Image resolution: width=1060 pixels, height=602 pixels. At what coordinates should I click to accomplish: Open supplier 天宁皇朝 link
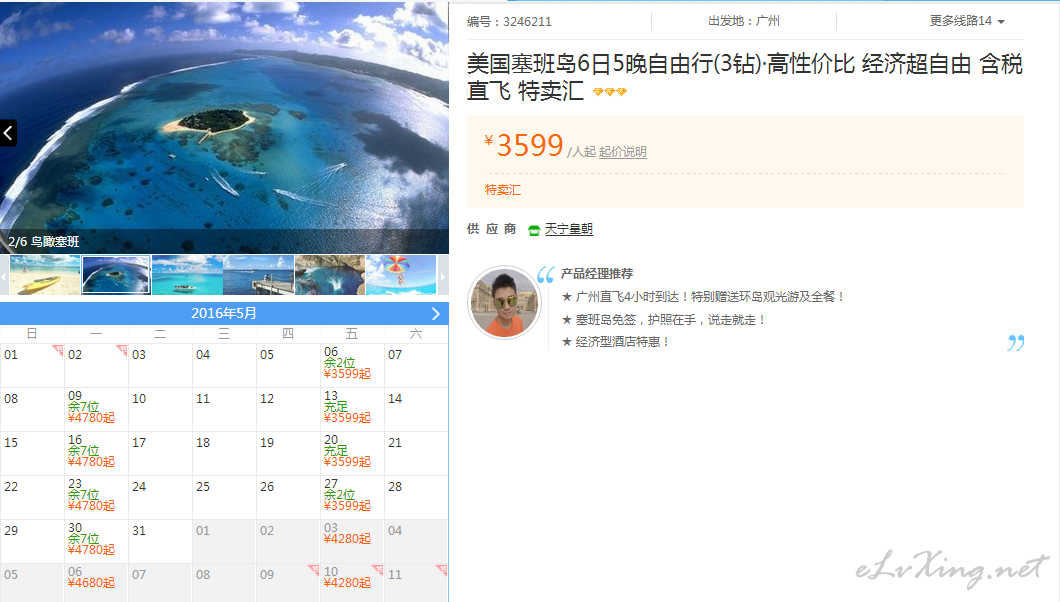569,229
